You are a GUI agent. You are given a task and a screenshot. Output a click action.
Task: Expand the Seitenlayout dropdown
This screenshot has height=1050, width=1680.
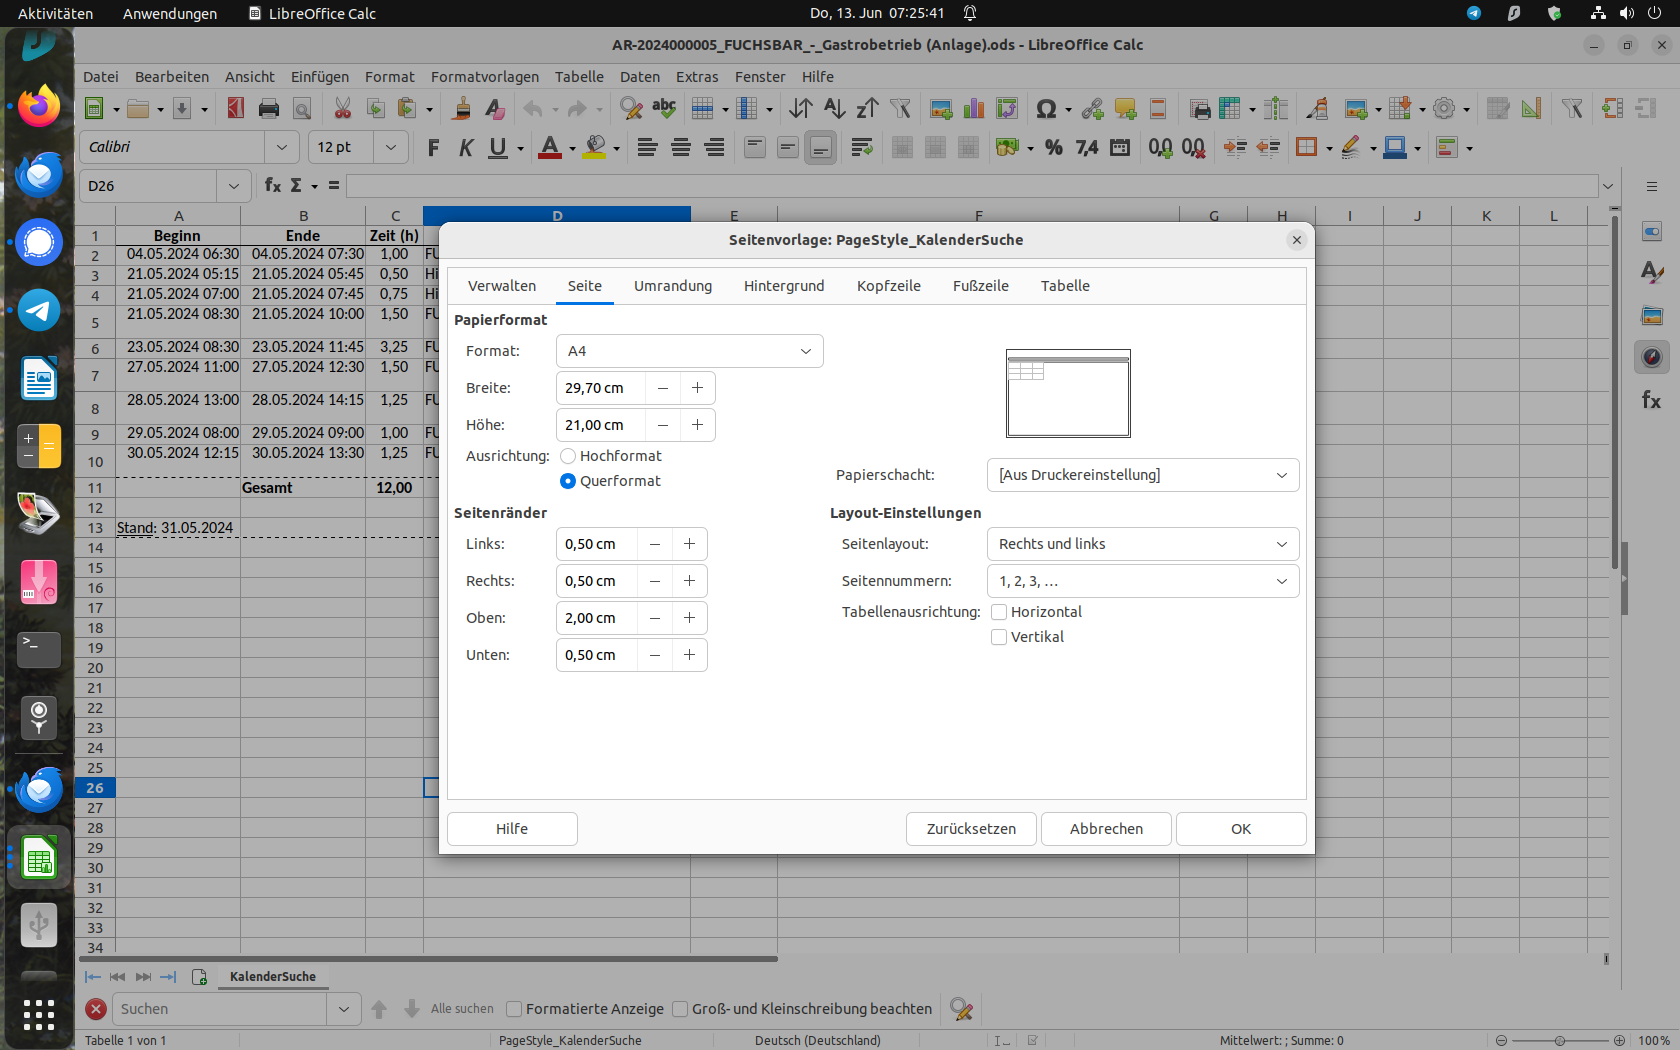point(1142,544)
